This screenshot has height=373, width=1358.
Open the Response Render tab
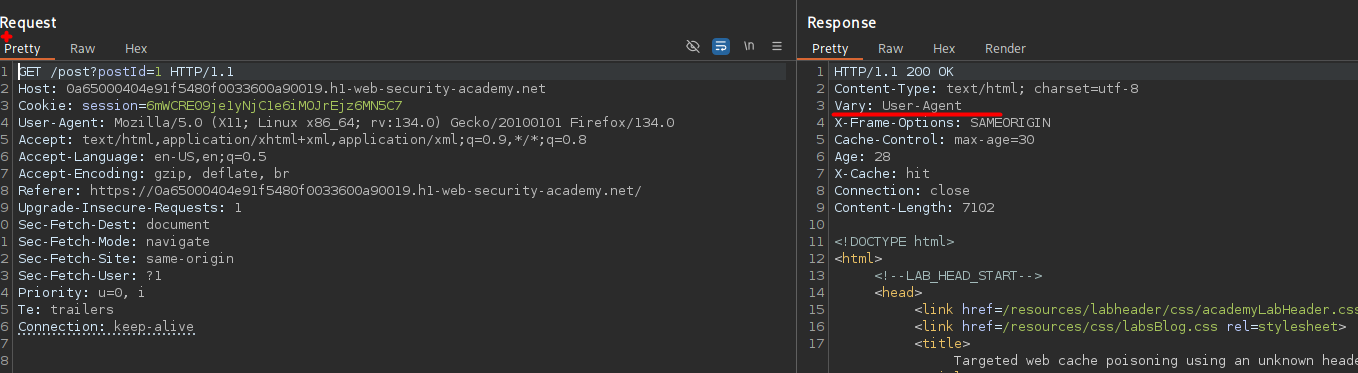pyautogui.click(x=1005, y=48)
